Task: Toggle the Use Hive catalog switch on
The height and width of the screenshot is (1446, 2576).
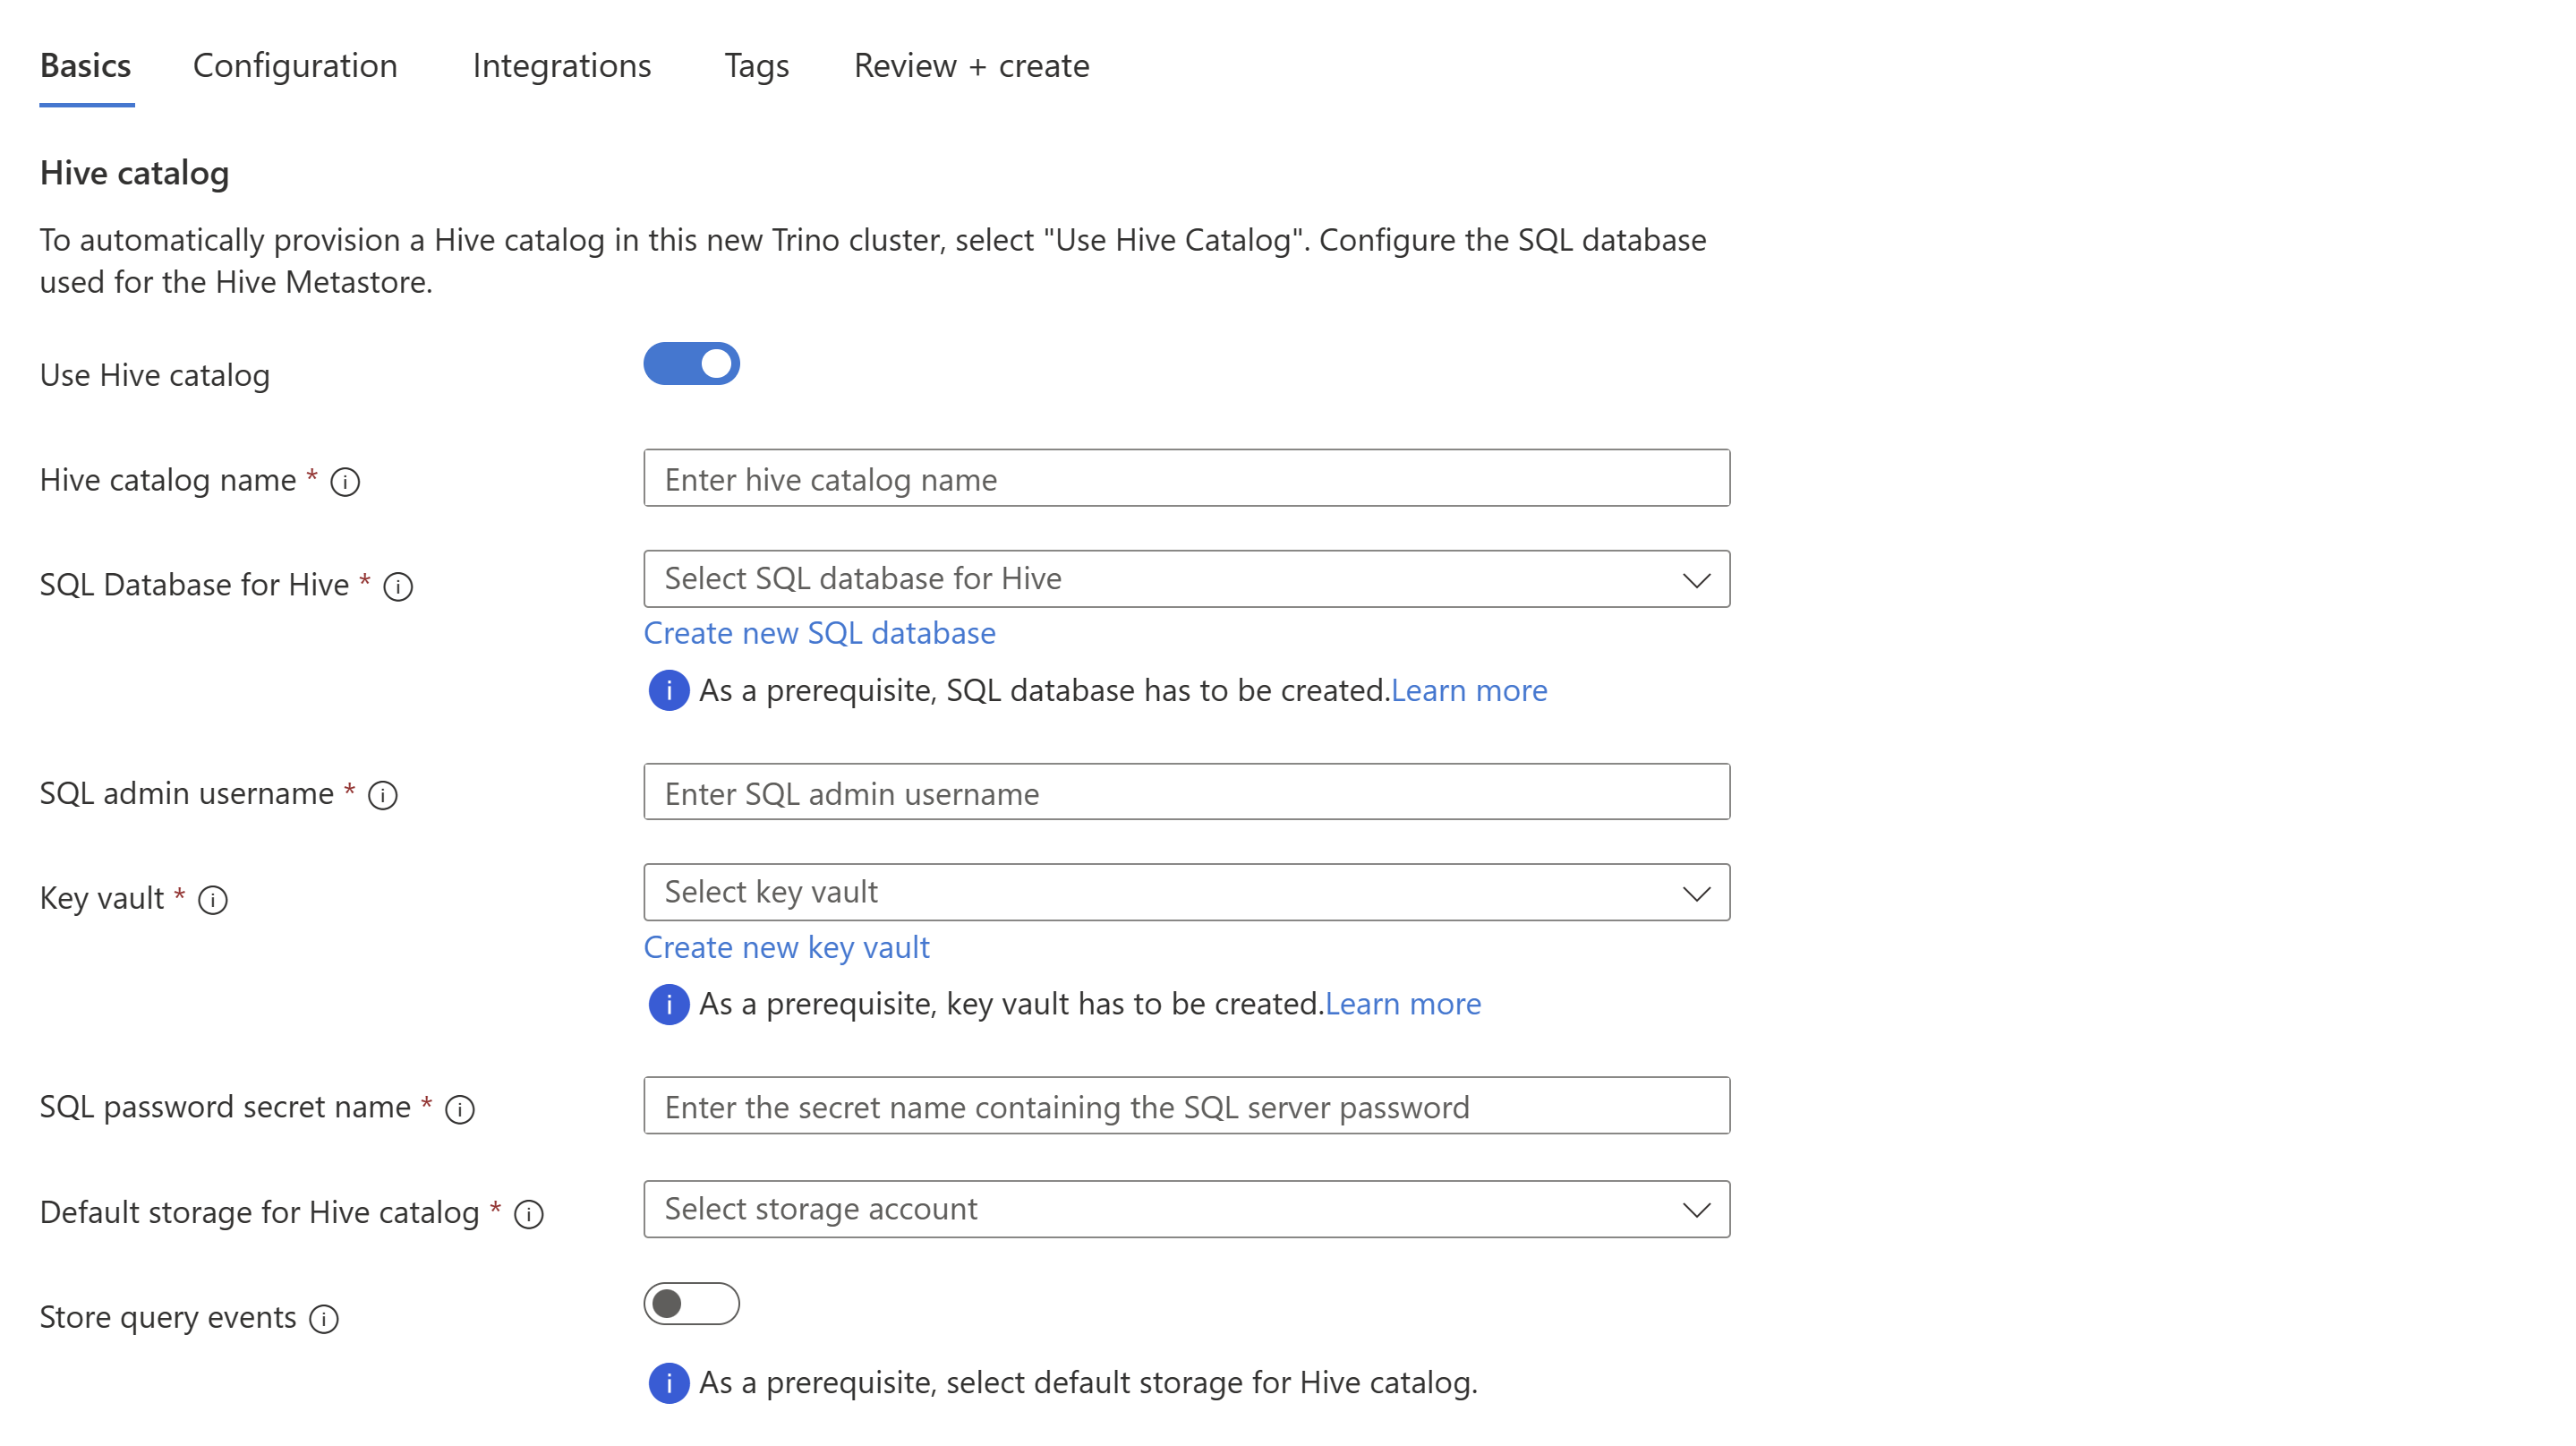Action: [690, 363]
